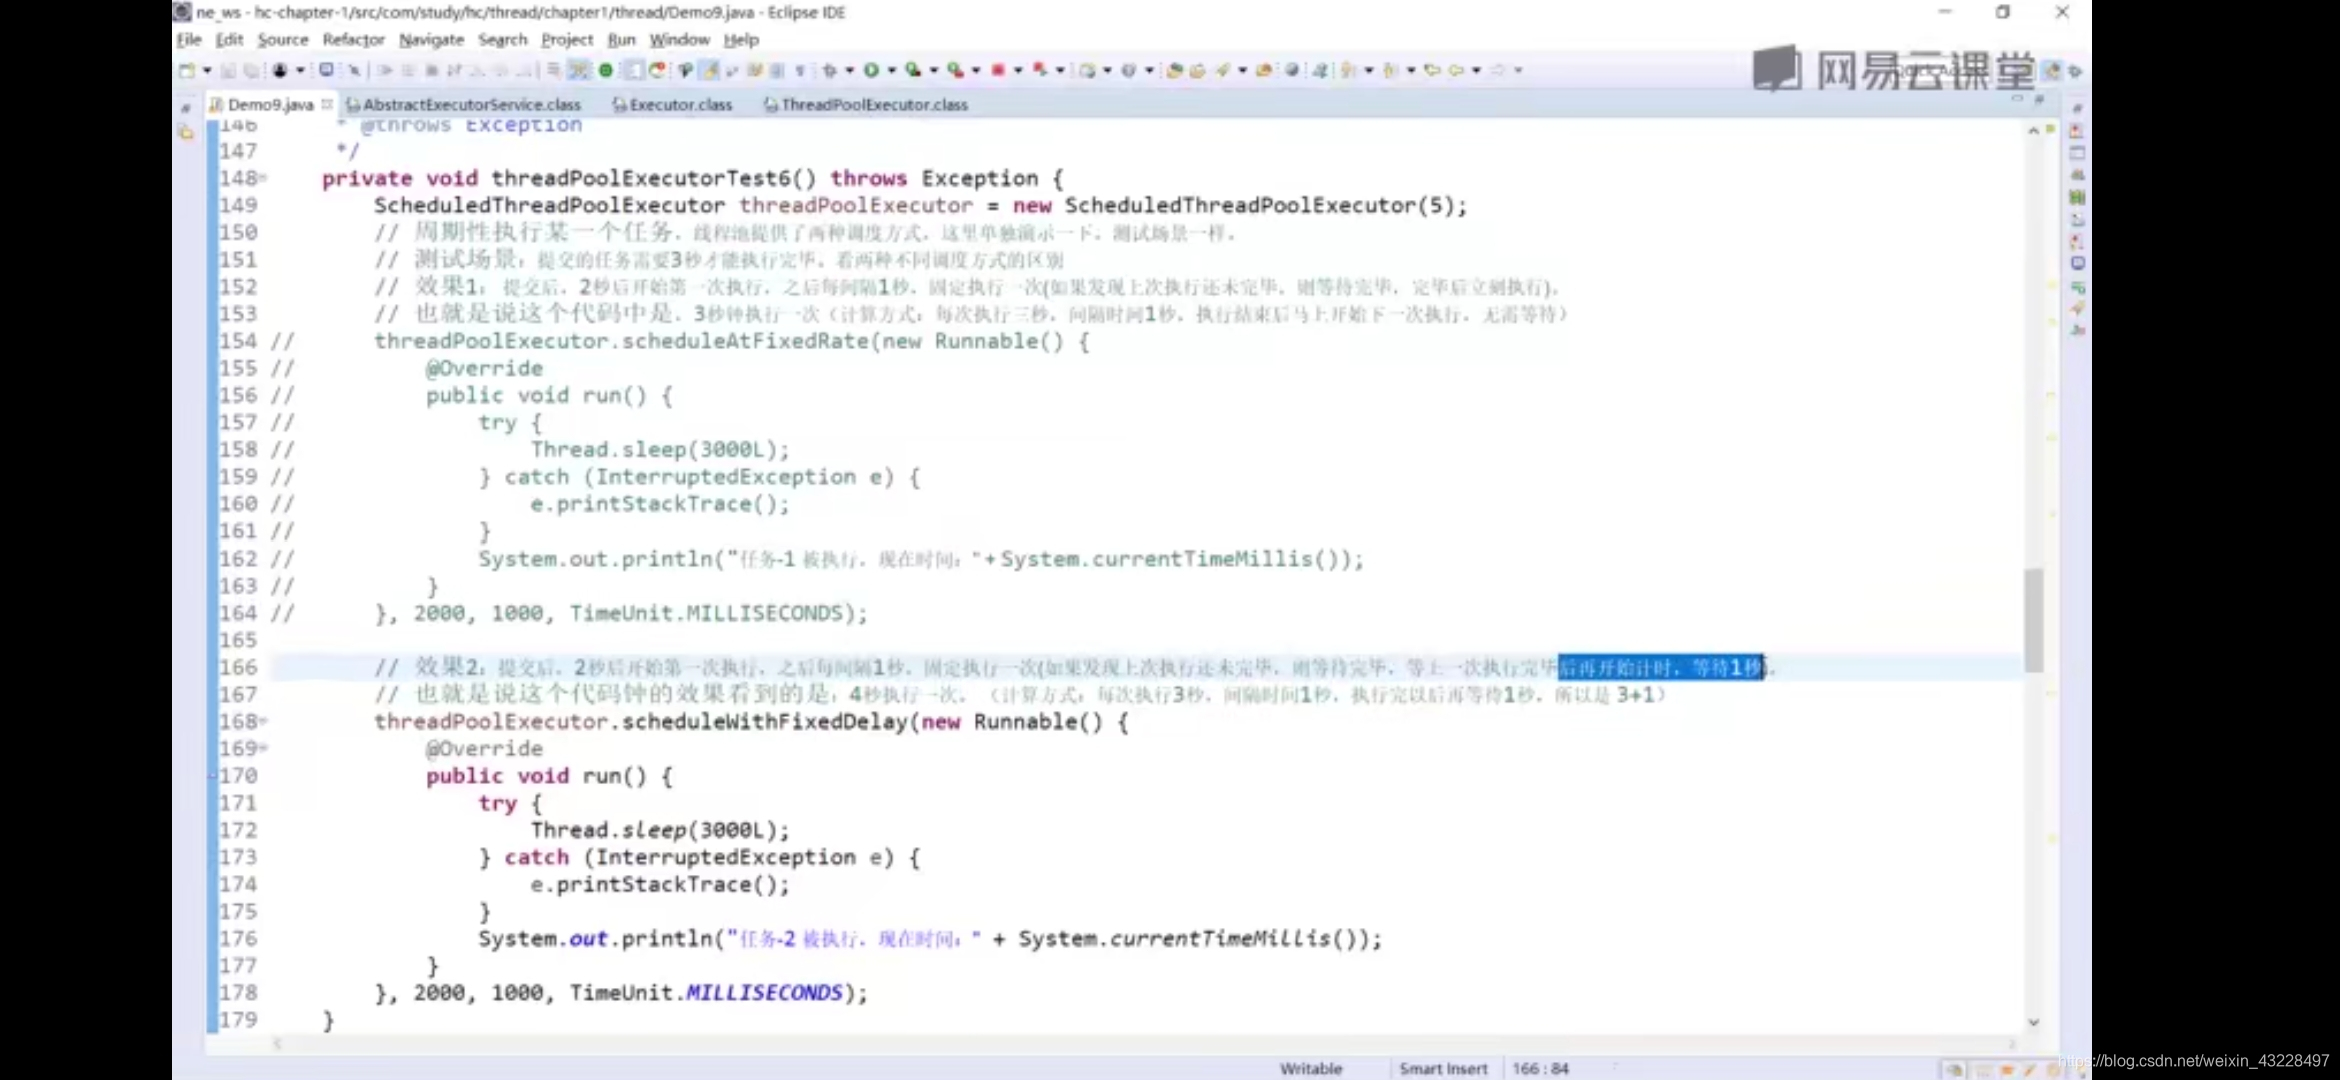2340x1080 pixels.
Task: Click the horizontal scrollbar left arrow
Action: tap(277, 1044)
